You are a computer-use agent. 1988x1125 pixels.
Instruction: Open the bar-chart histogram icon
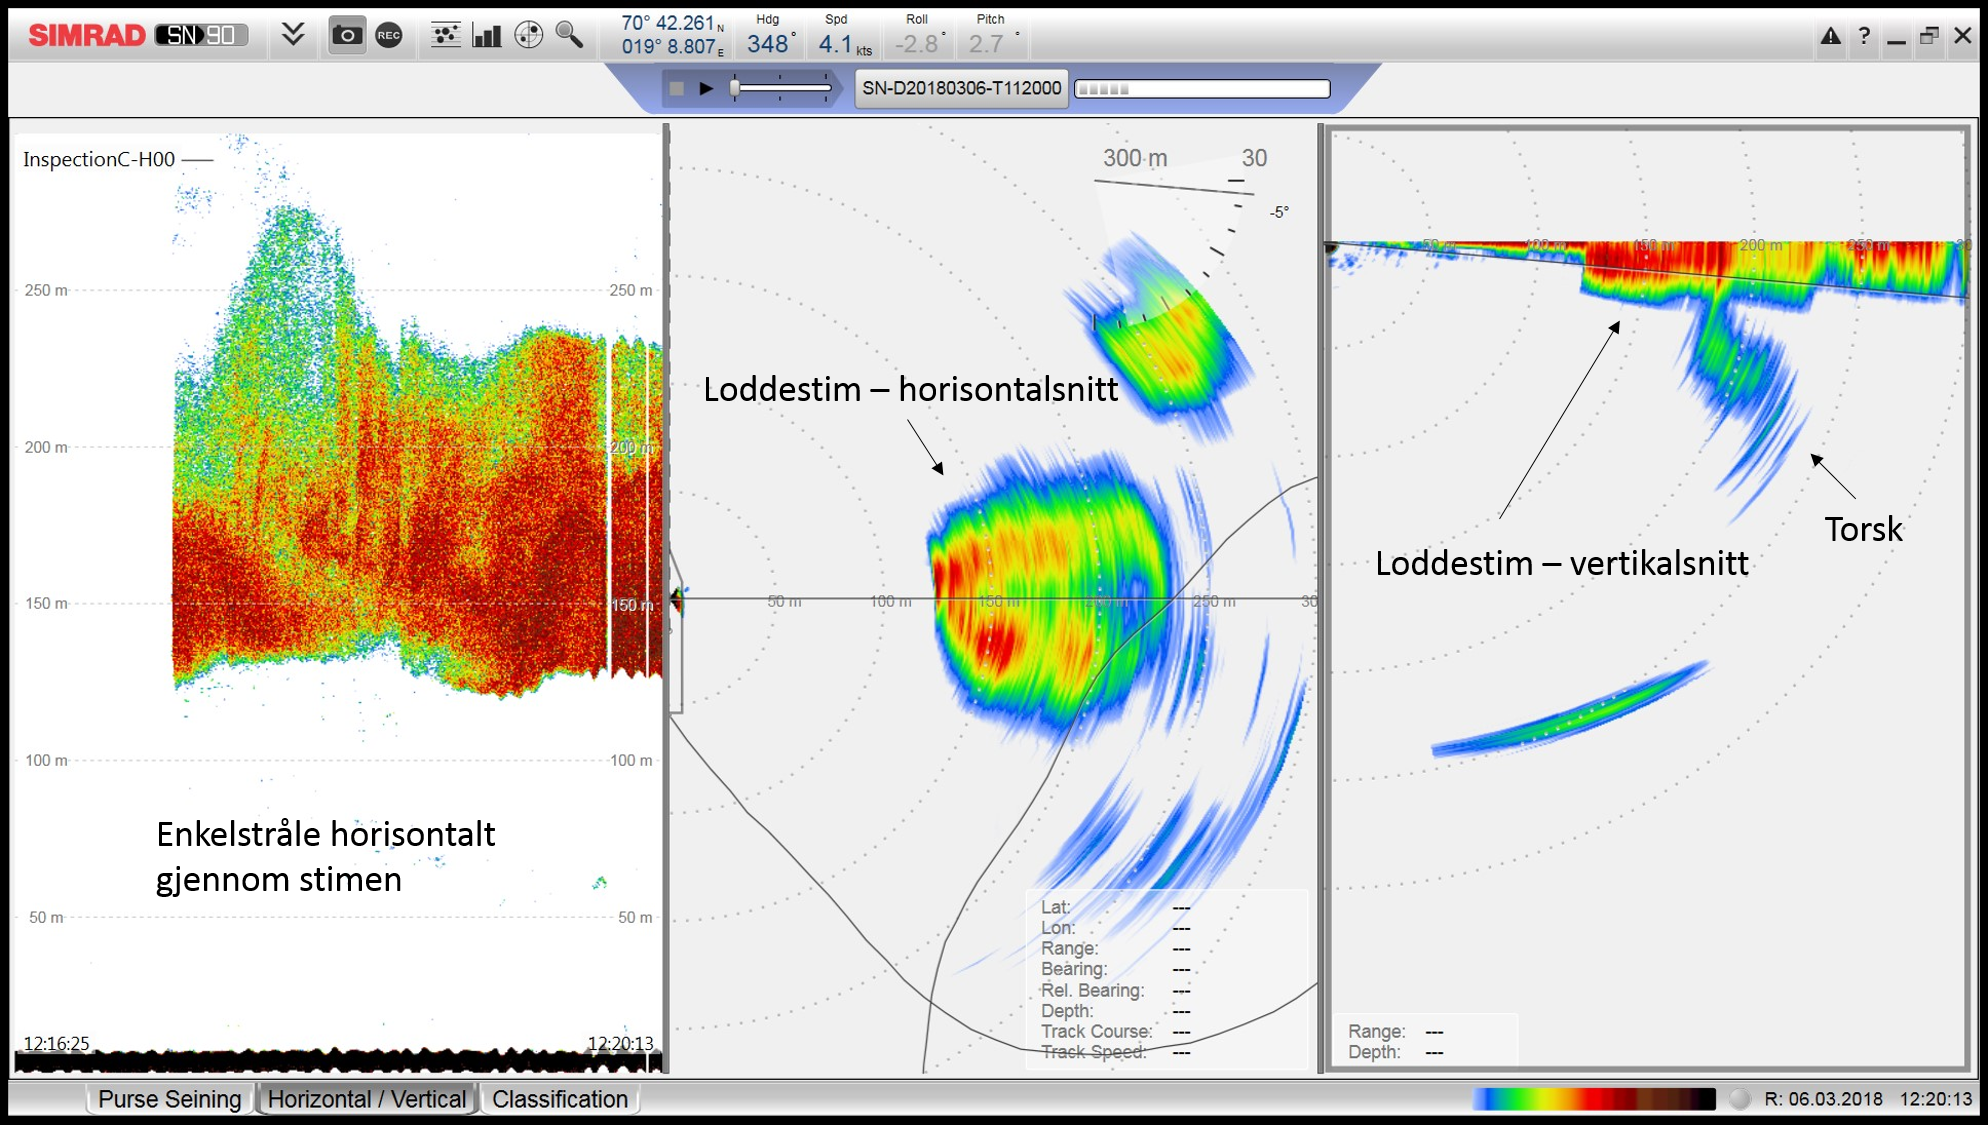pos(487,35)
